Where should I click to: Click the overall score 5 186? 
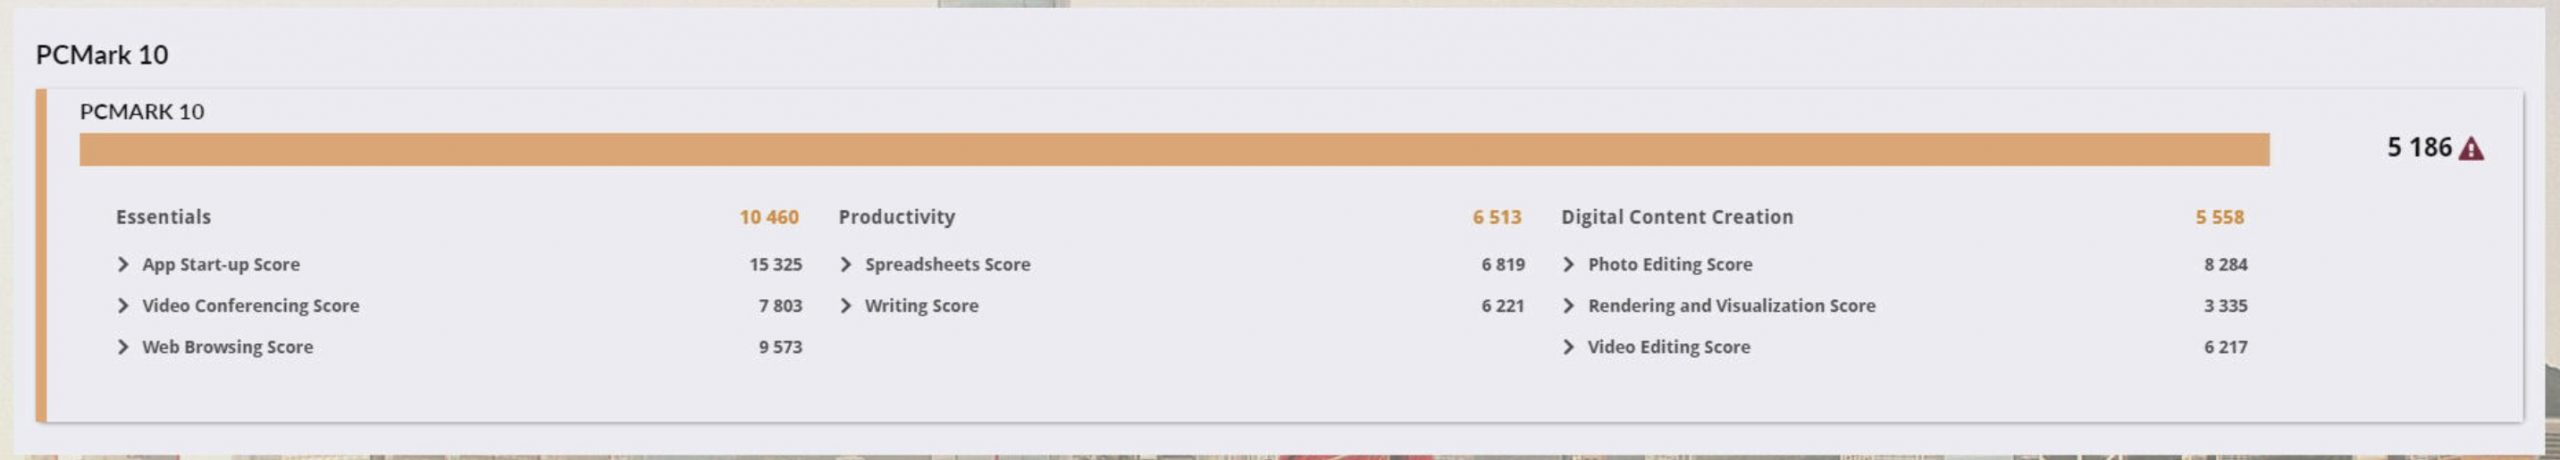(x=2419, y=148)
